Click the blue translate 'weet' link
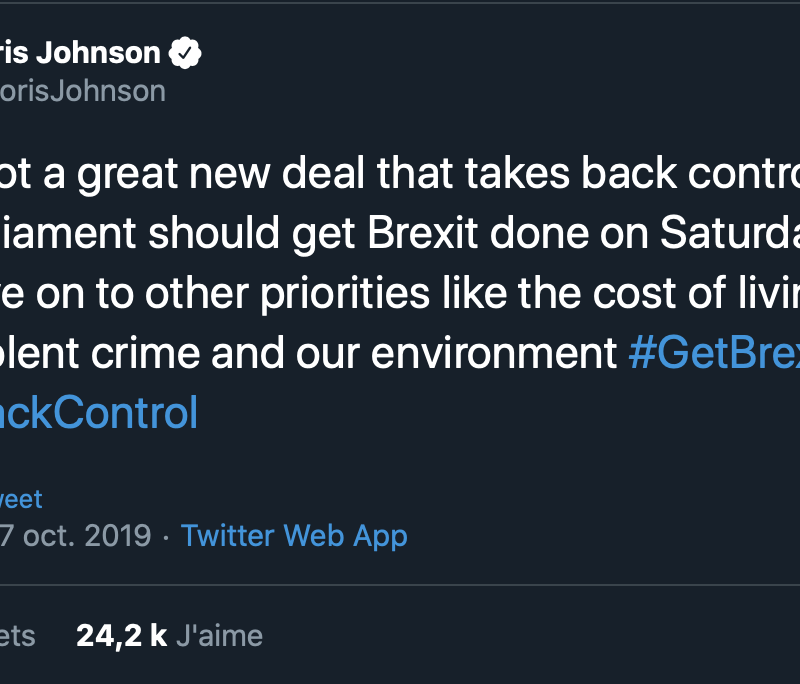800x684 pixels. click(20, 499)
